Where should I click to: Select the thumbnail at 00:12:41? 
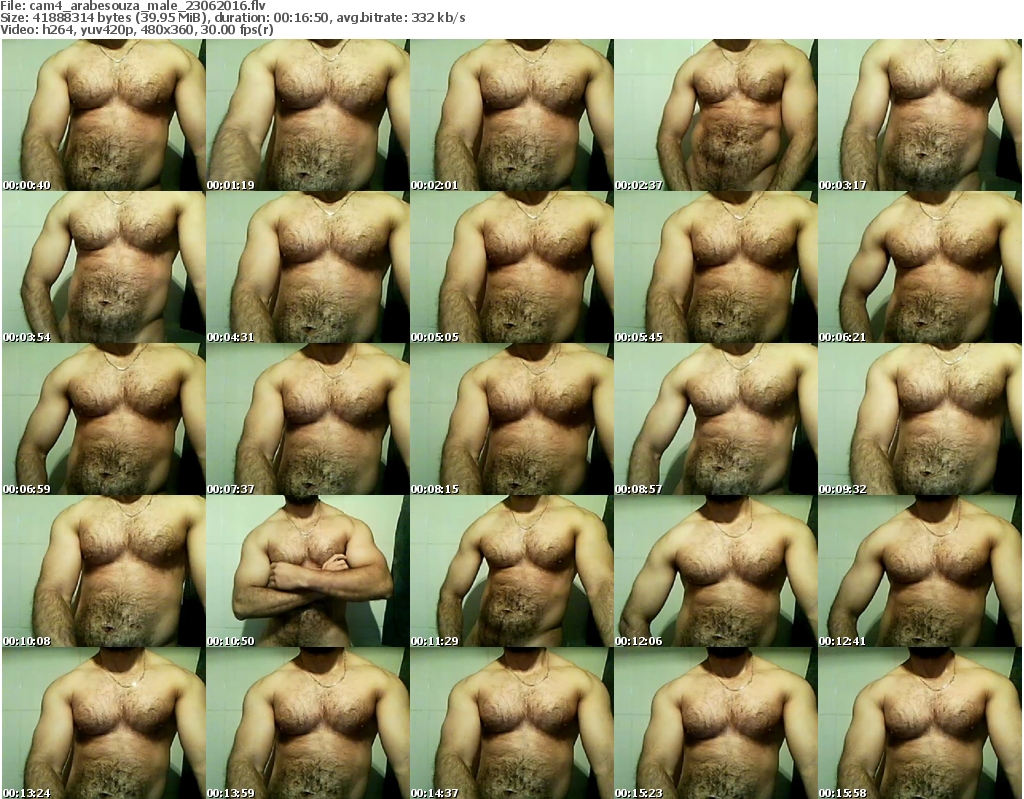coord(920,571)
